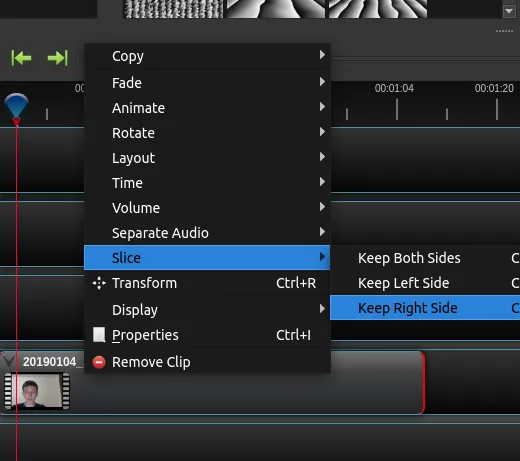Screen dimensions: 520x461
Task: Expand the Animate submenu arrow
Action: coord(322,107)
